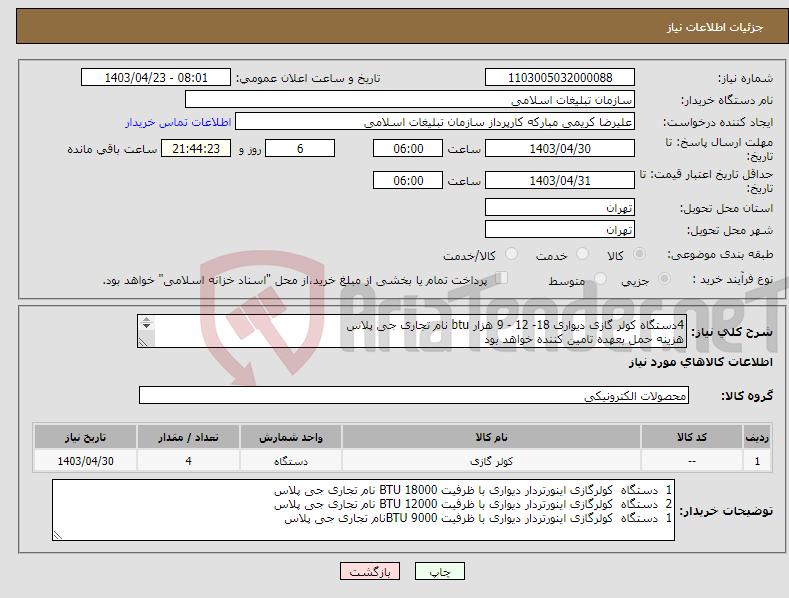Click the price validity date 1403/04/31 field
The image size is (789, 598).
pos(560,180)
